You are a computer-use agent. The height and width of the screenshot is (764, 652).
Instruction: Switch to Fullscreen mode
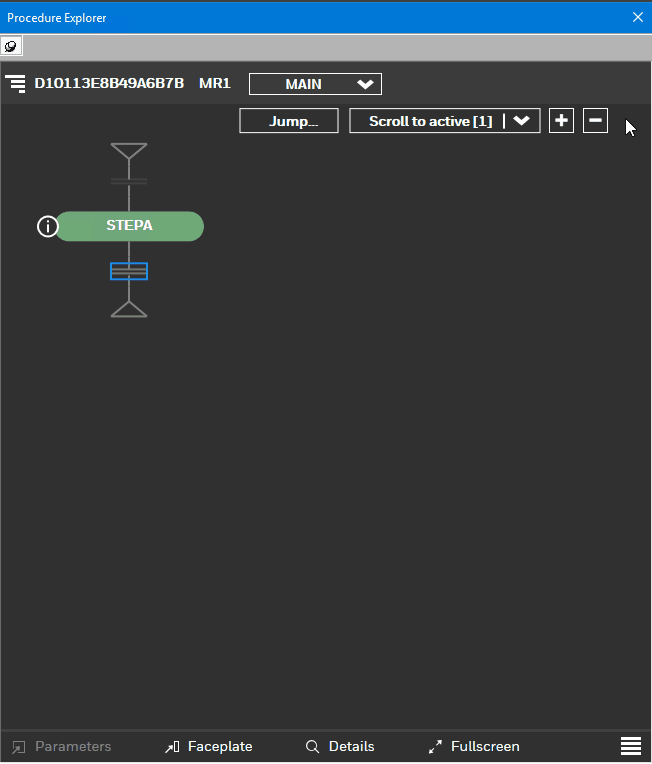click(x=474, y=746)
